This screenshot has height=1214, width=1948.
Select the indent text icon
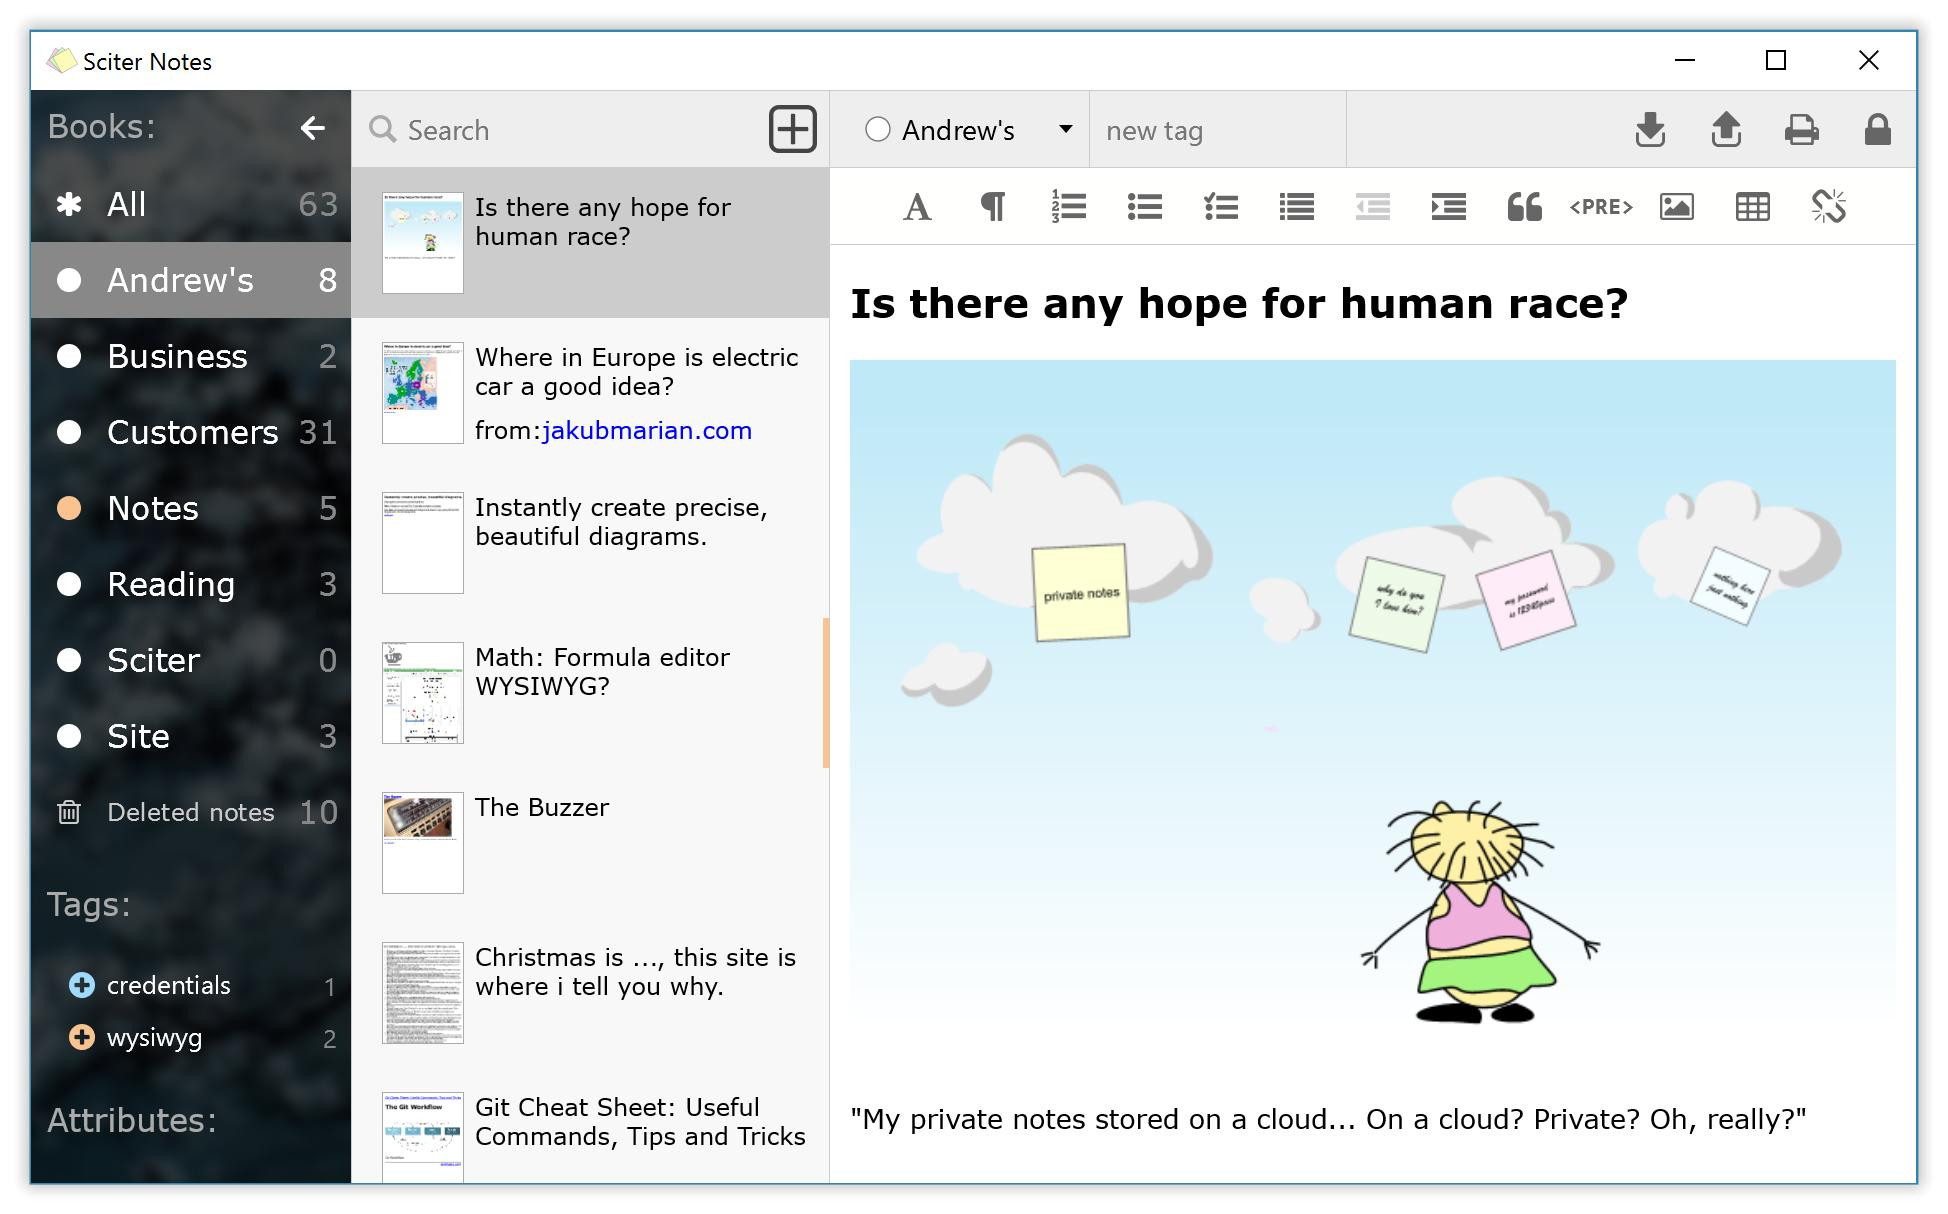coord(1447,206)
